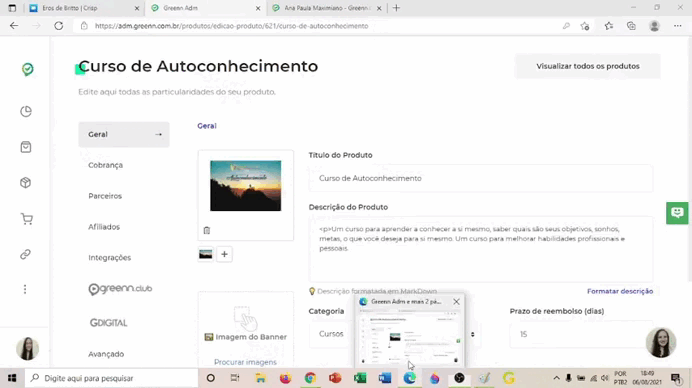
Task: Open the tab actions menu icon
Action: coord(12,8)
